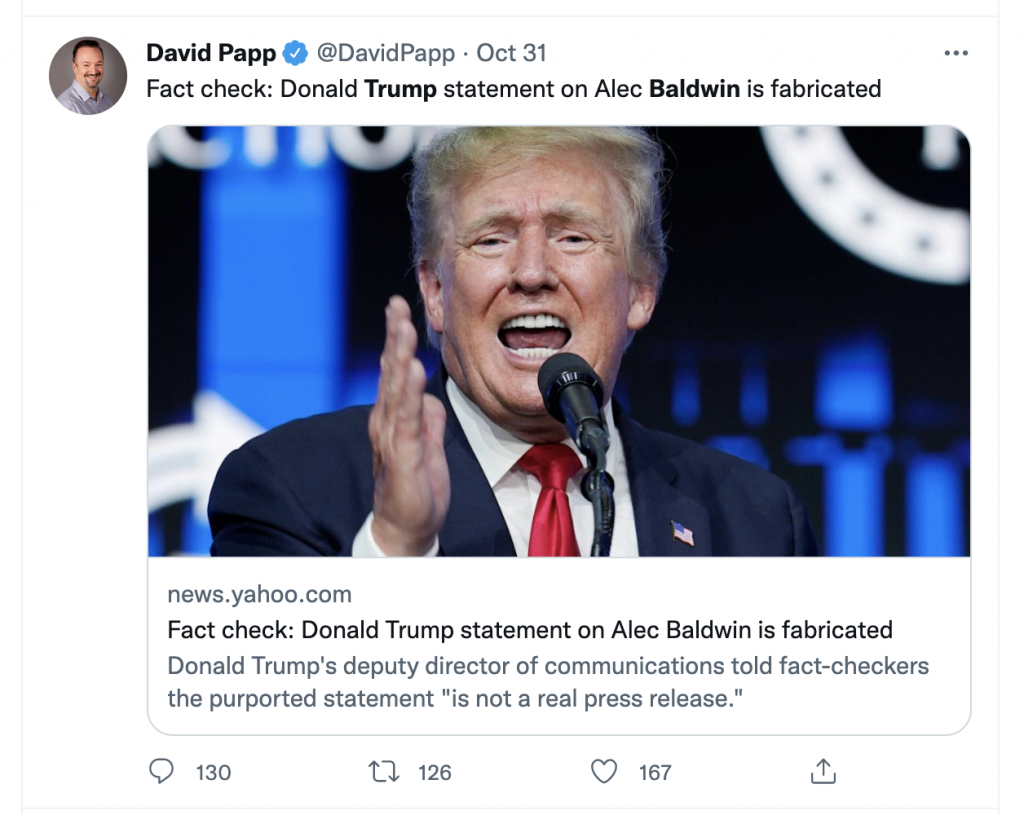Click the bold word Baldwin in tweet
Image resolution: width=1024 pixels, height=815 pixels.
[x=694, y=89]
